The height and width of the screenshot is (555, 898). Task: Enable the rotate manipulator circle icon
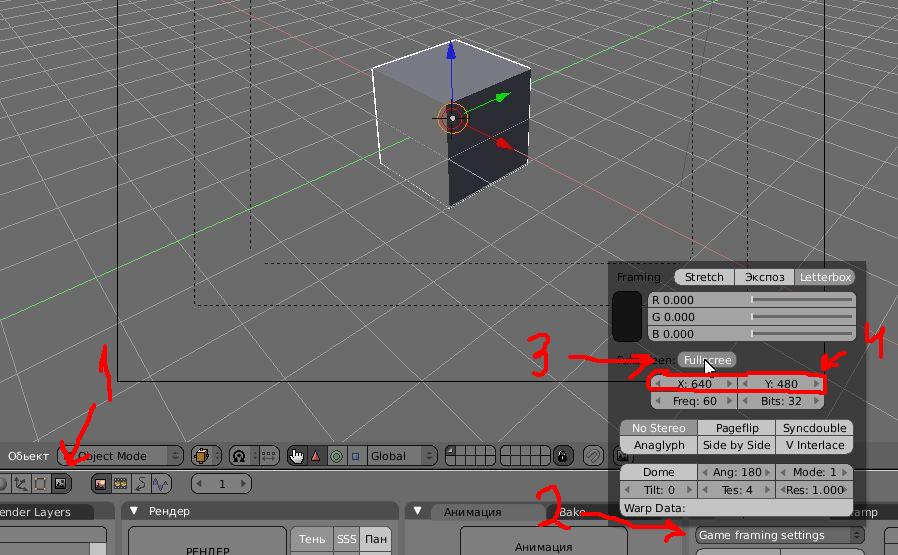click(x=336, y=456)
